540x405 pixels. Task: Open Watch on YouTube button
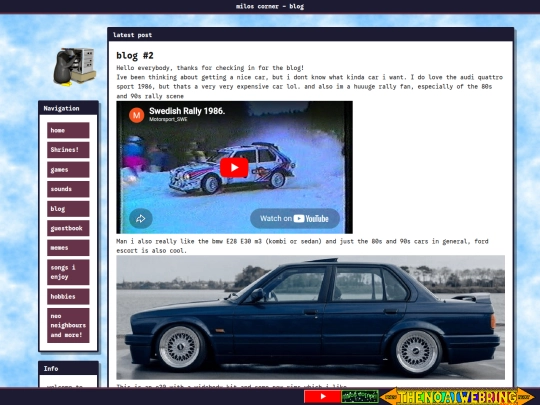click(295, 218)
